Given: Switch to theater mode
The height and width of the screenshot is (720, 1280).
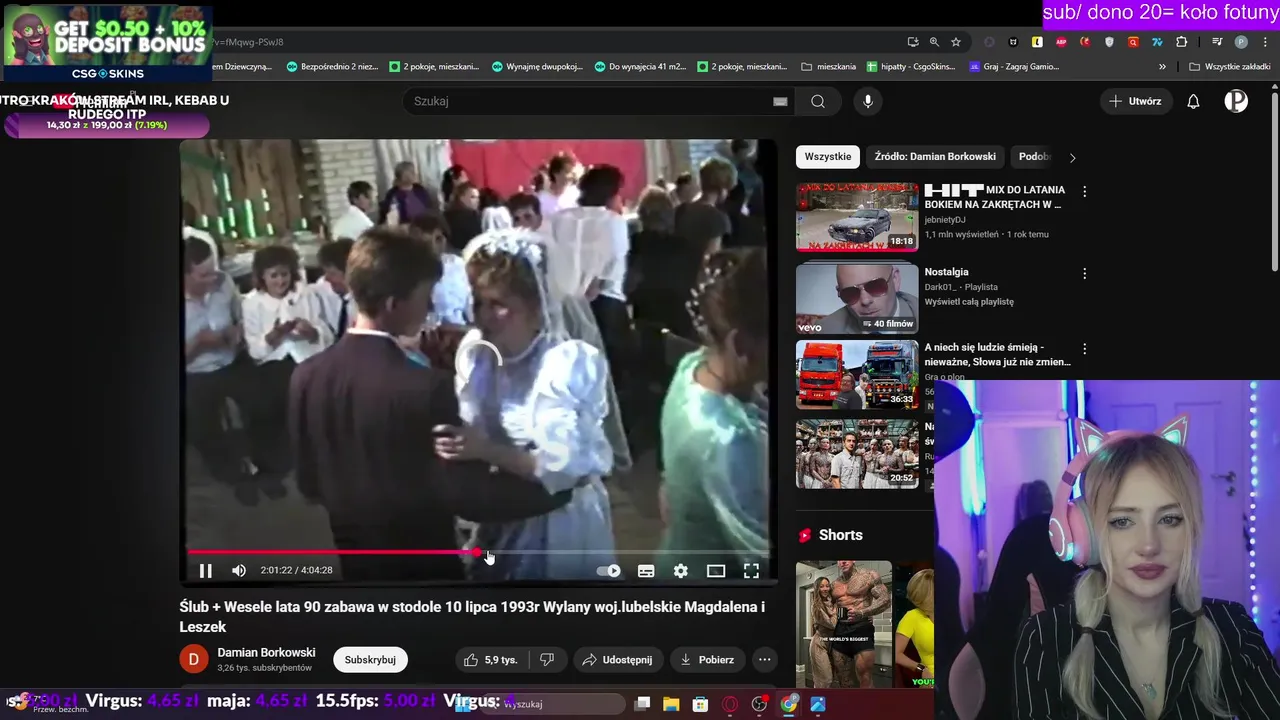Looking at the screenshot, I should point(716,571).
